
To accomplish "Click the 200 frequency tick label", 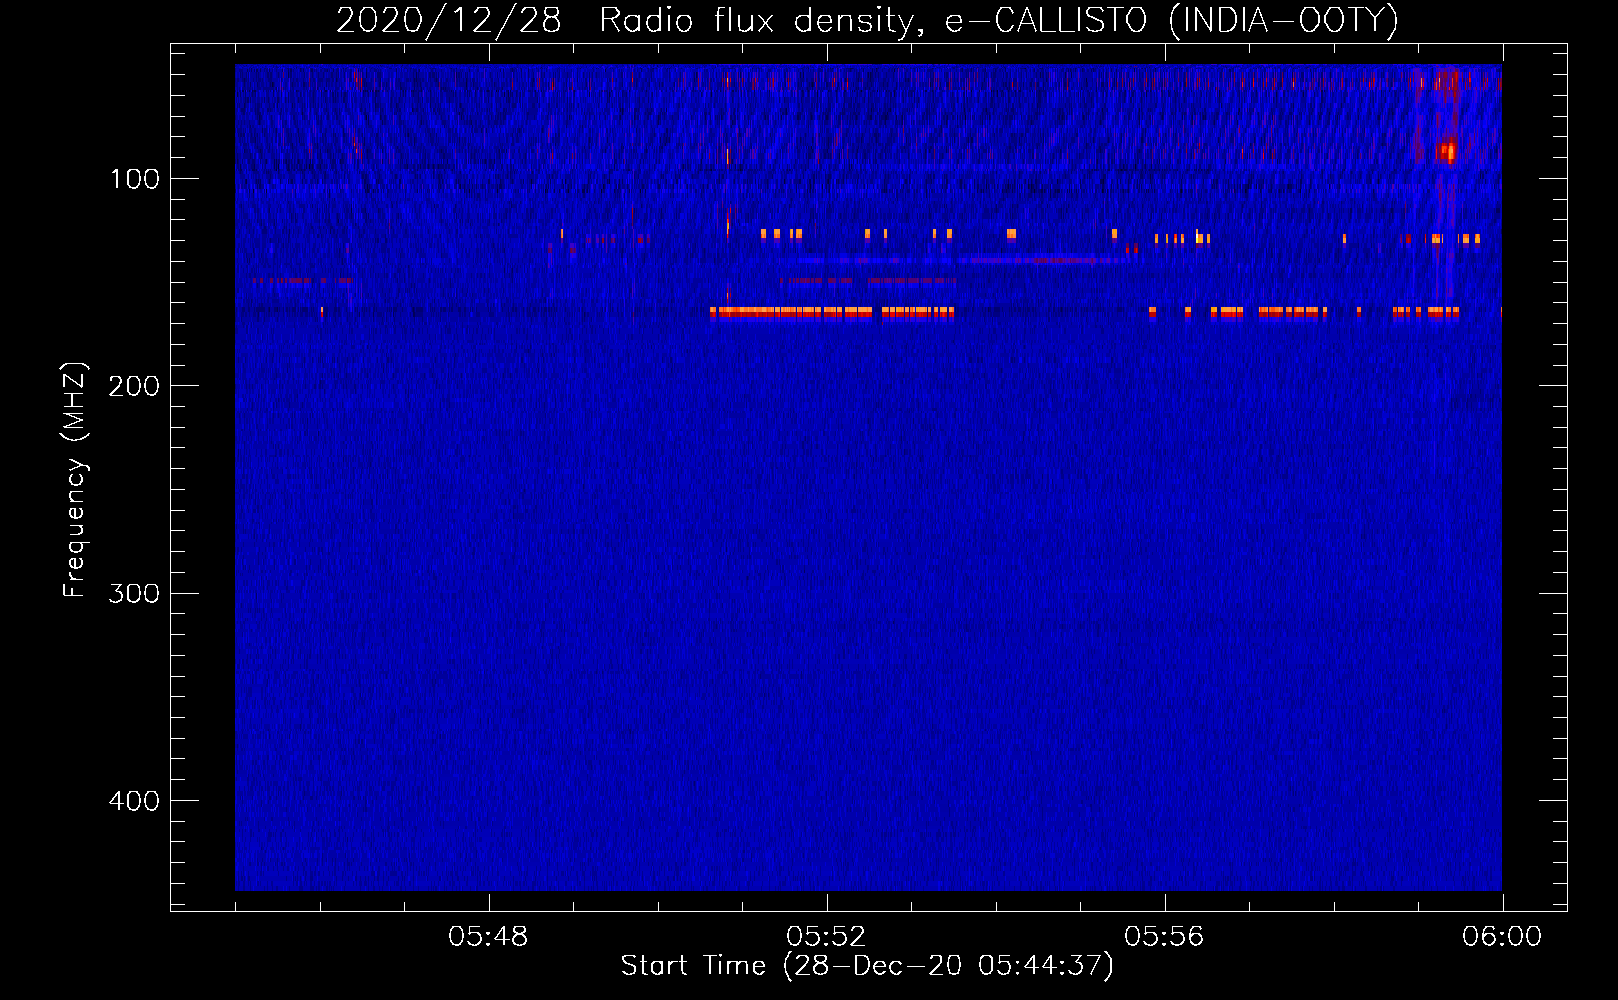I will pyautogui.click(x=135, y=386).
